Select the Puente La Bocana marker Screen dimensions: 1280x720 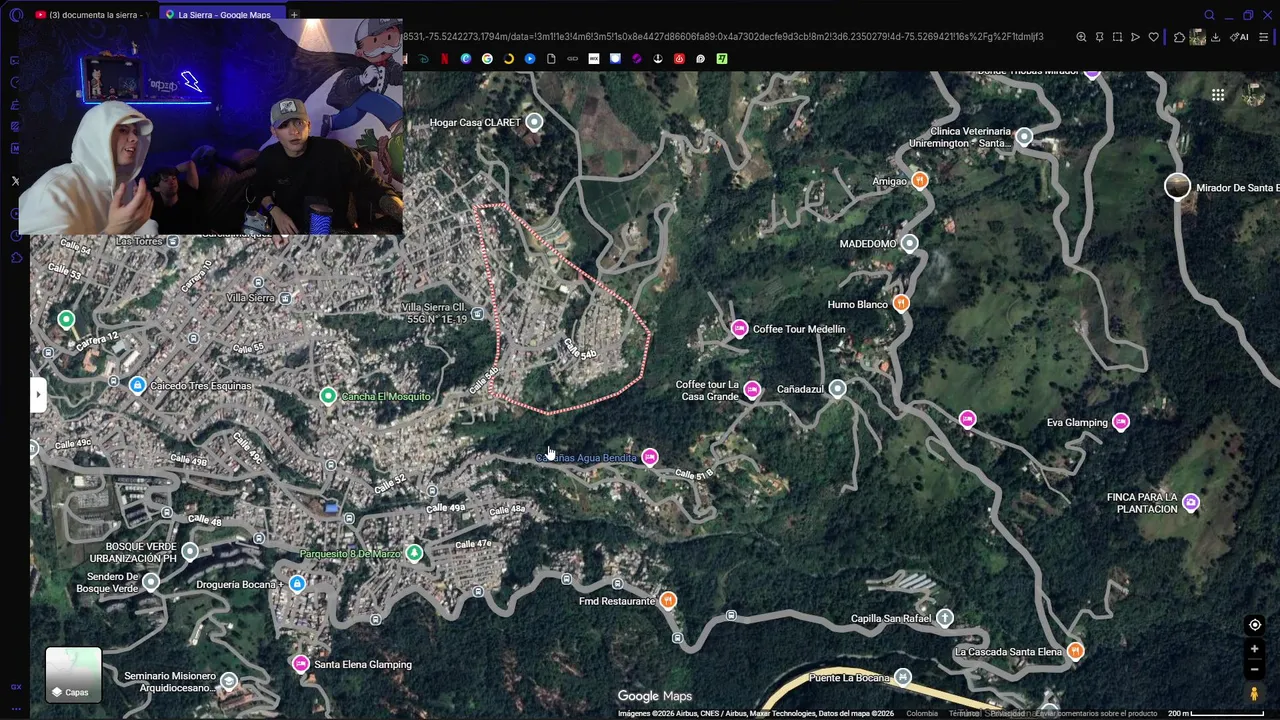[904, 677]
